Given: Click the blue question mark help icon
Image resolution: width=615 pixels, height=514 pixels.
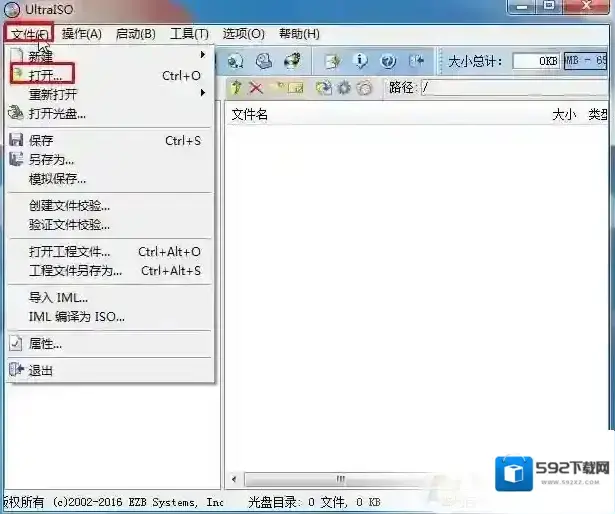Looking at the screenshot, I should click(x=388, y=62).
